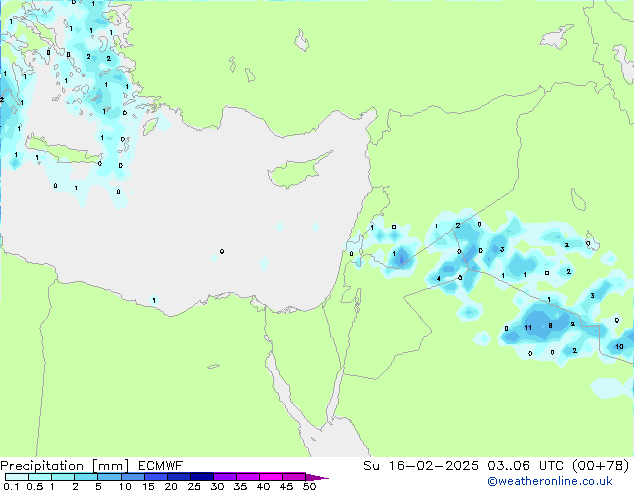Click the 'ECMWF' model label

click(160, 466)
